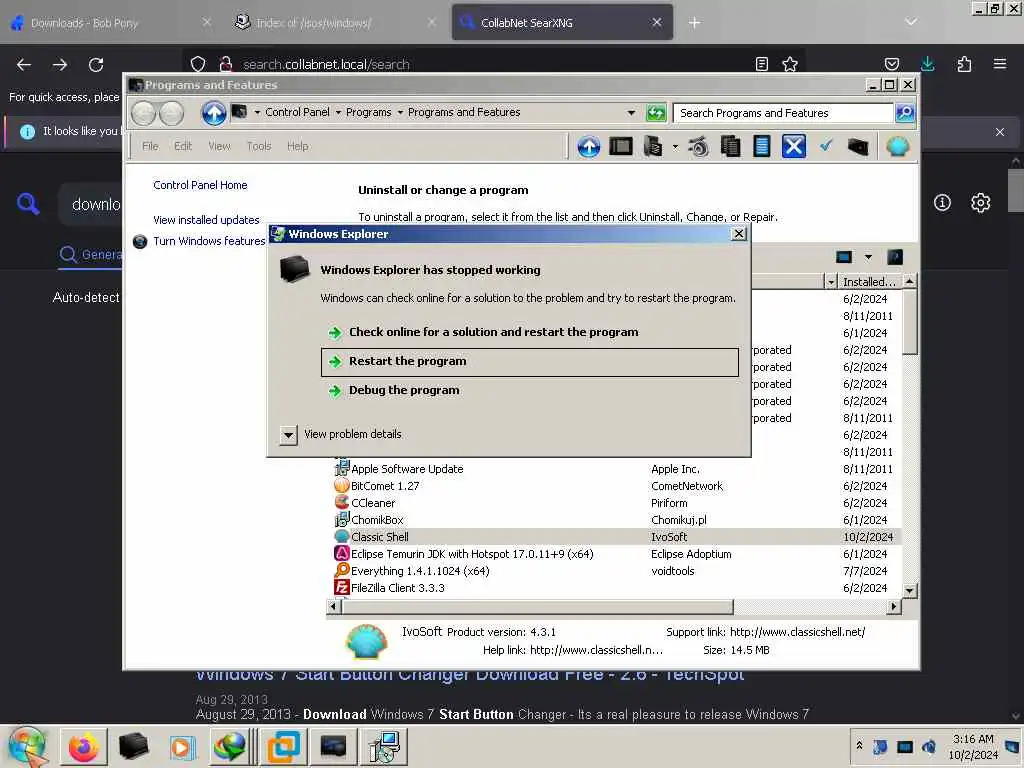Viewport: 1024px width, 768px height.
Task: Click the blue X delete icon in toolbar
Action: (x=793, y=146)
